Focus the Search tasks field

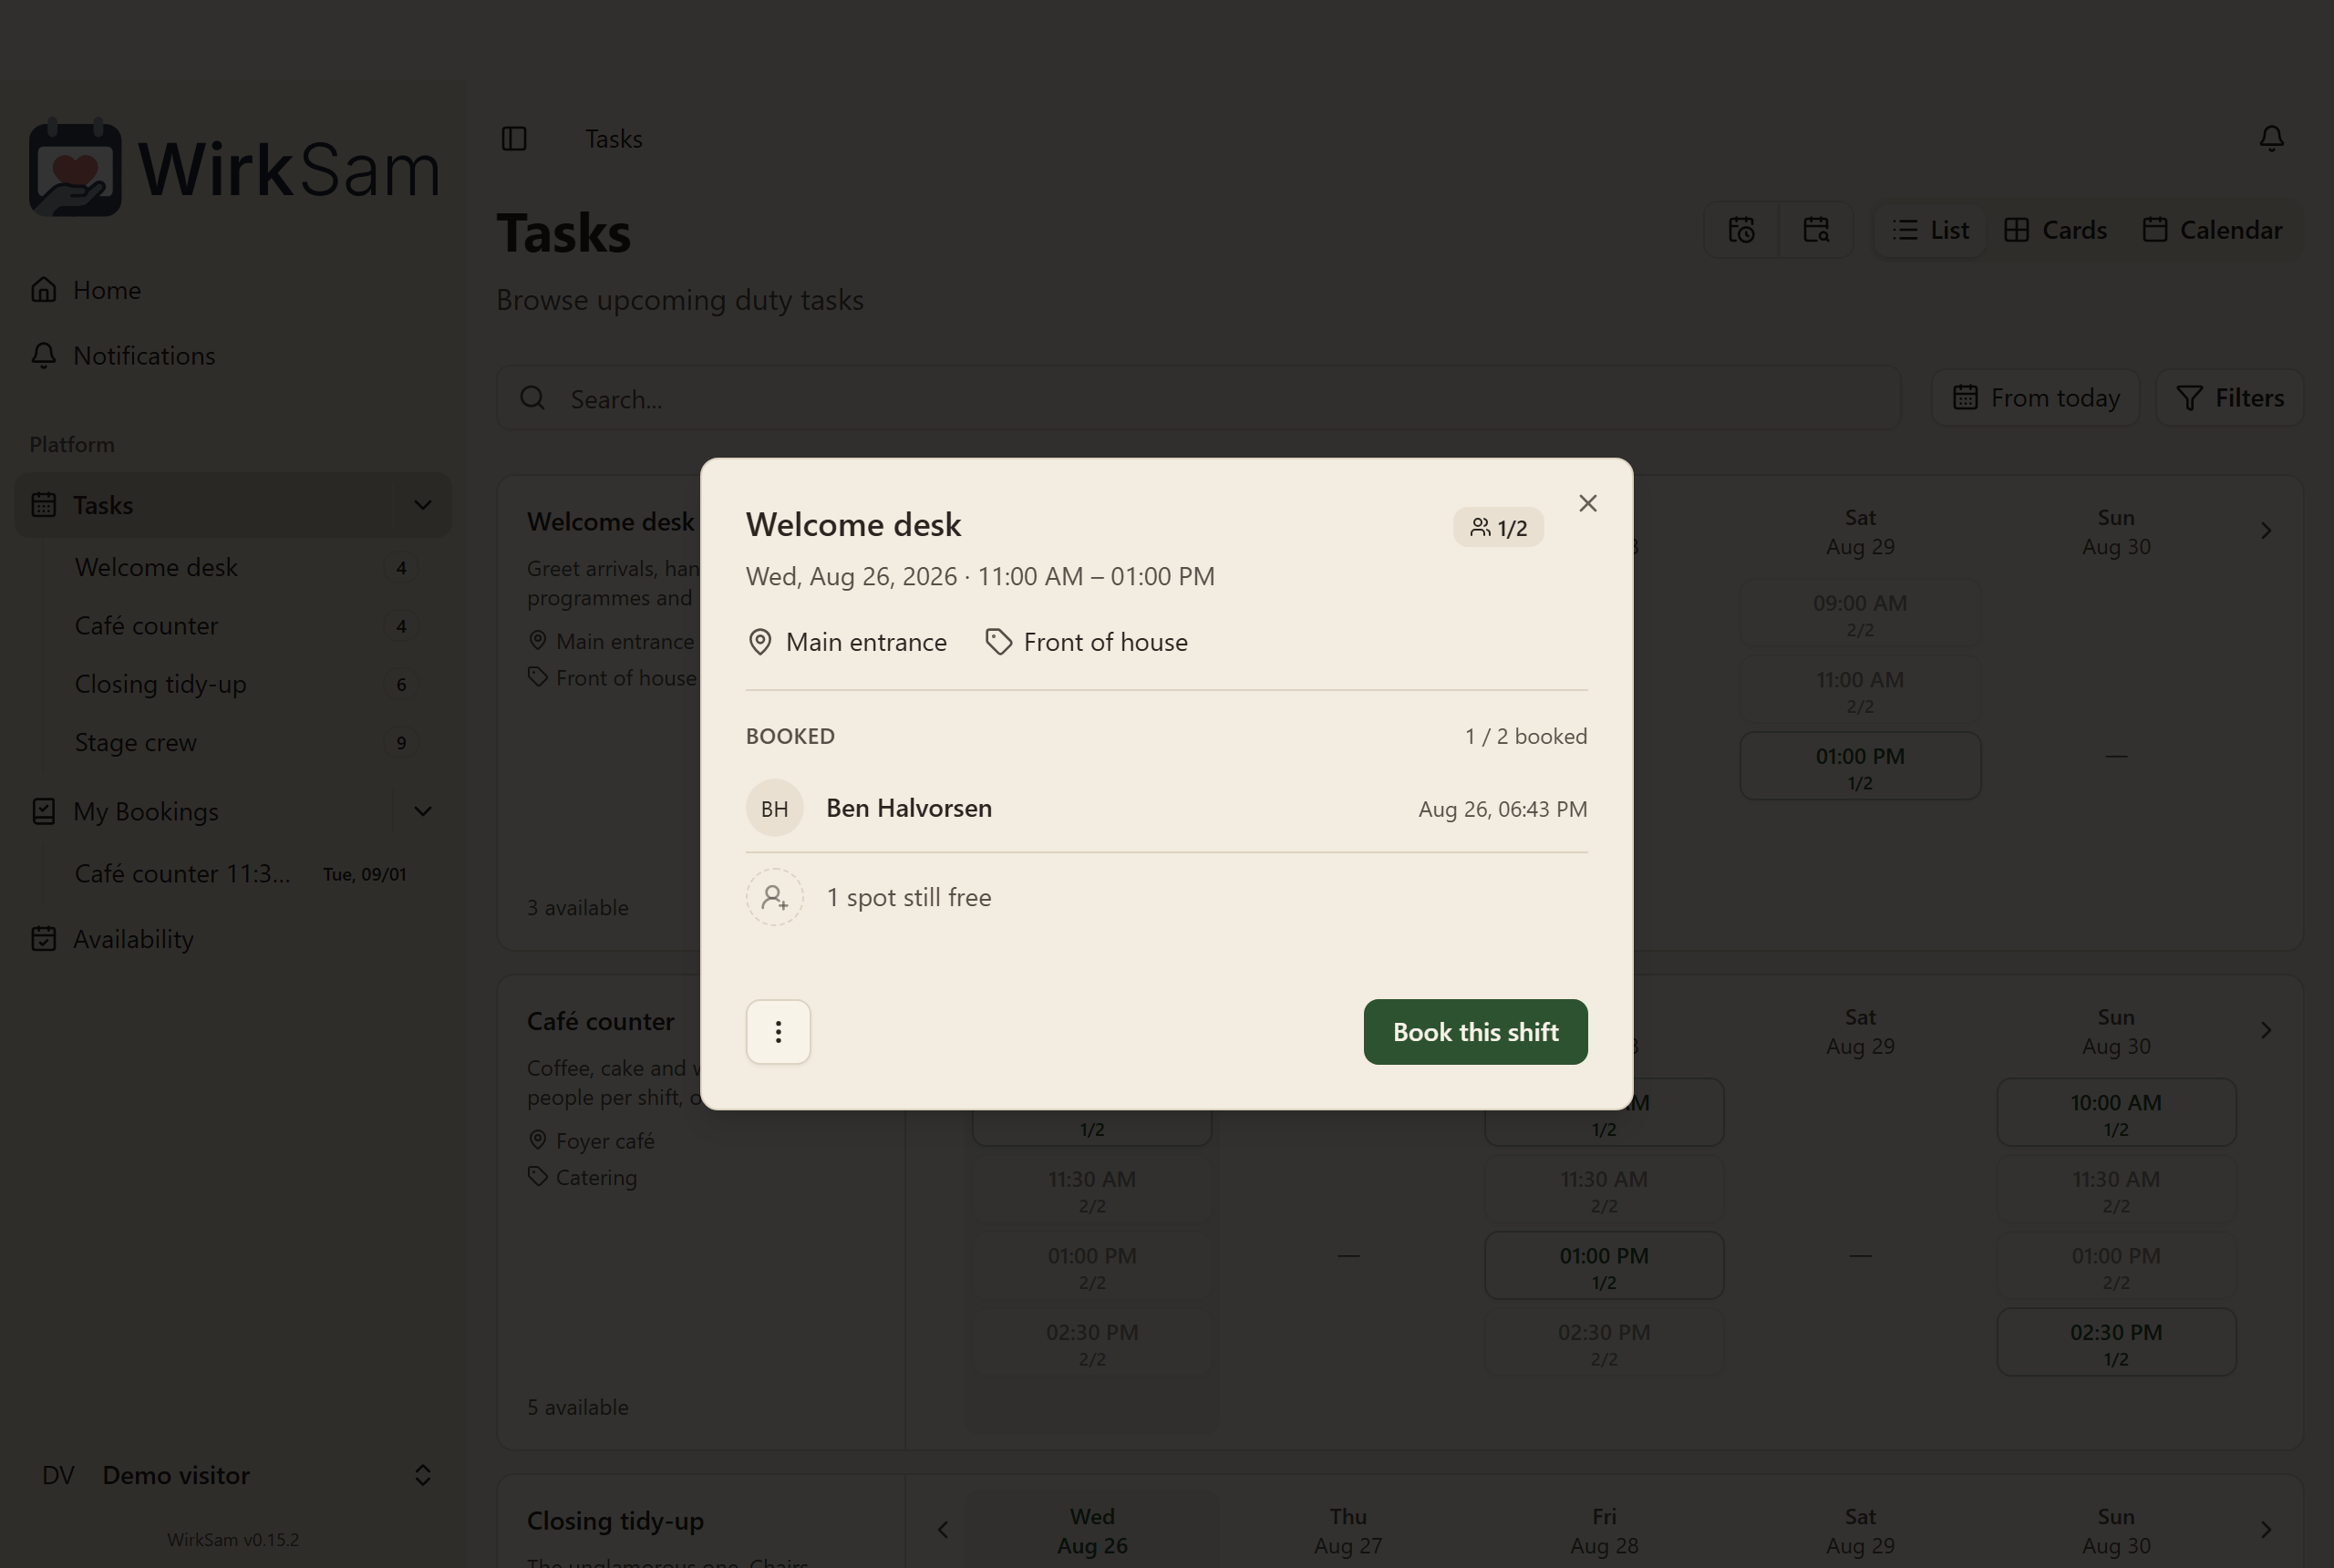pos(1198,399)
